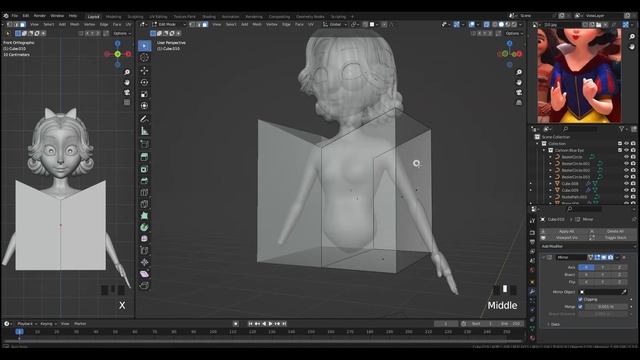640x360 pixels.
Task: Open the Add Modifier dropdown
Action: pos(588,247)
